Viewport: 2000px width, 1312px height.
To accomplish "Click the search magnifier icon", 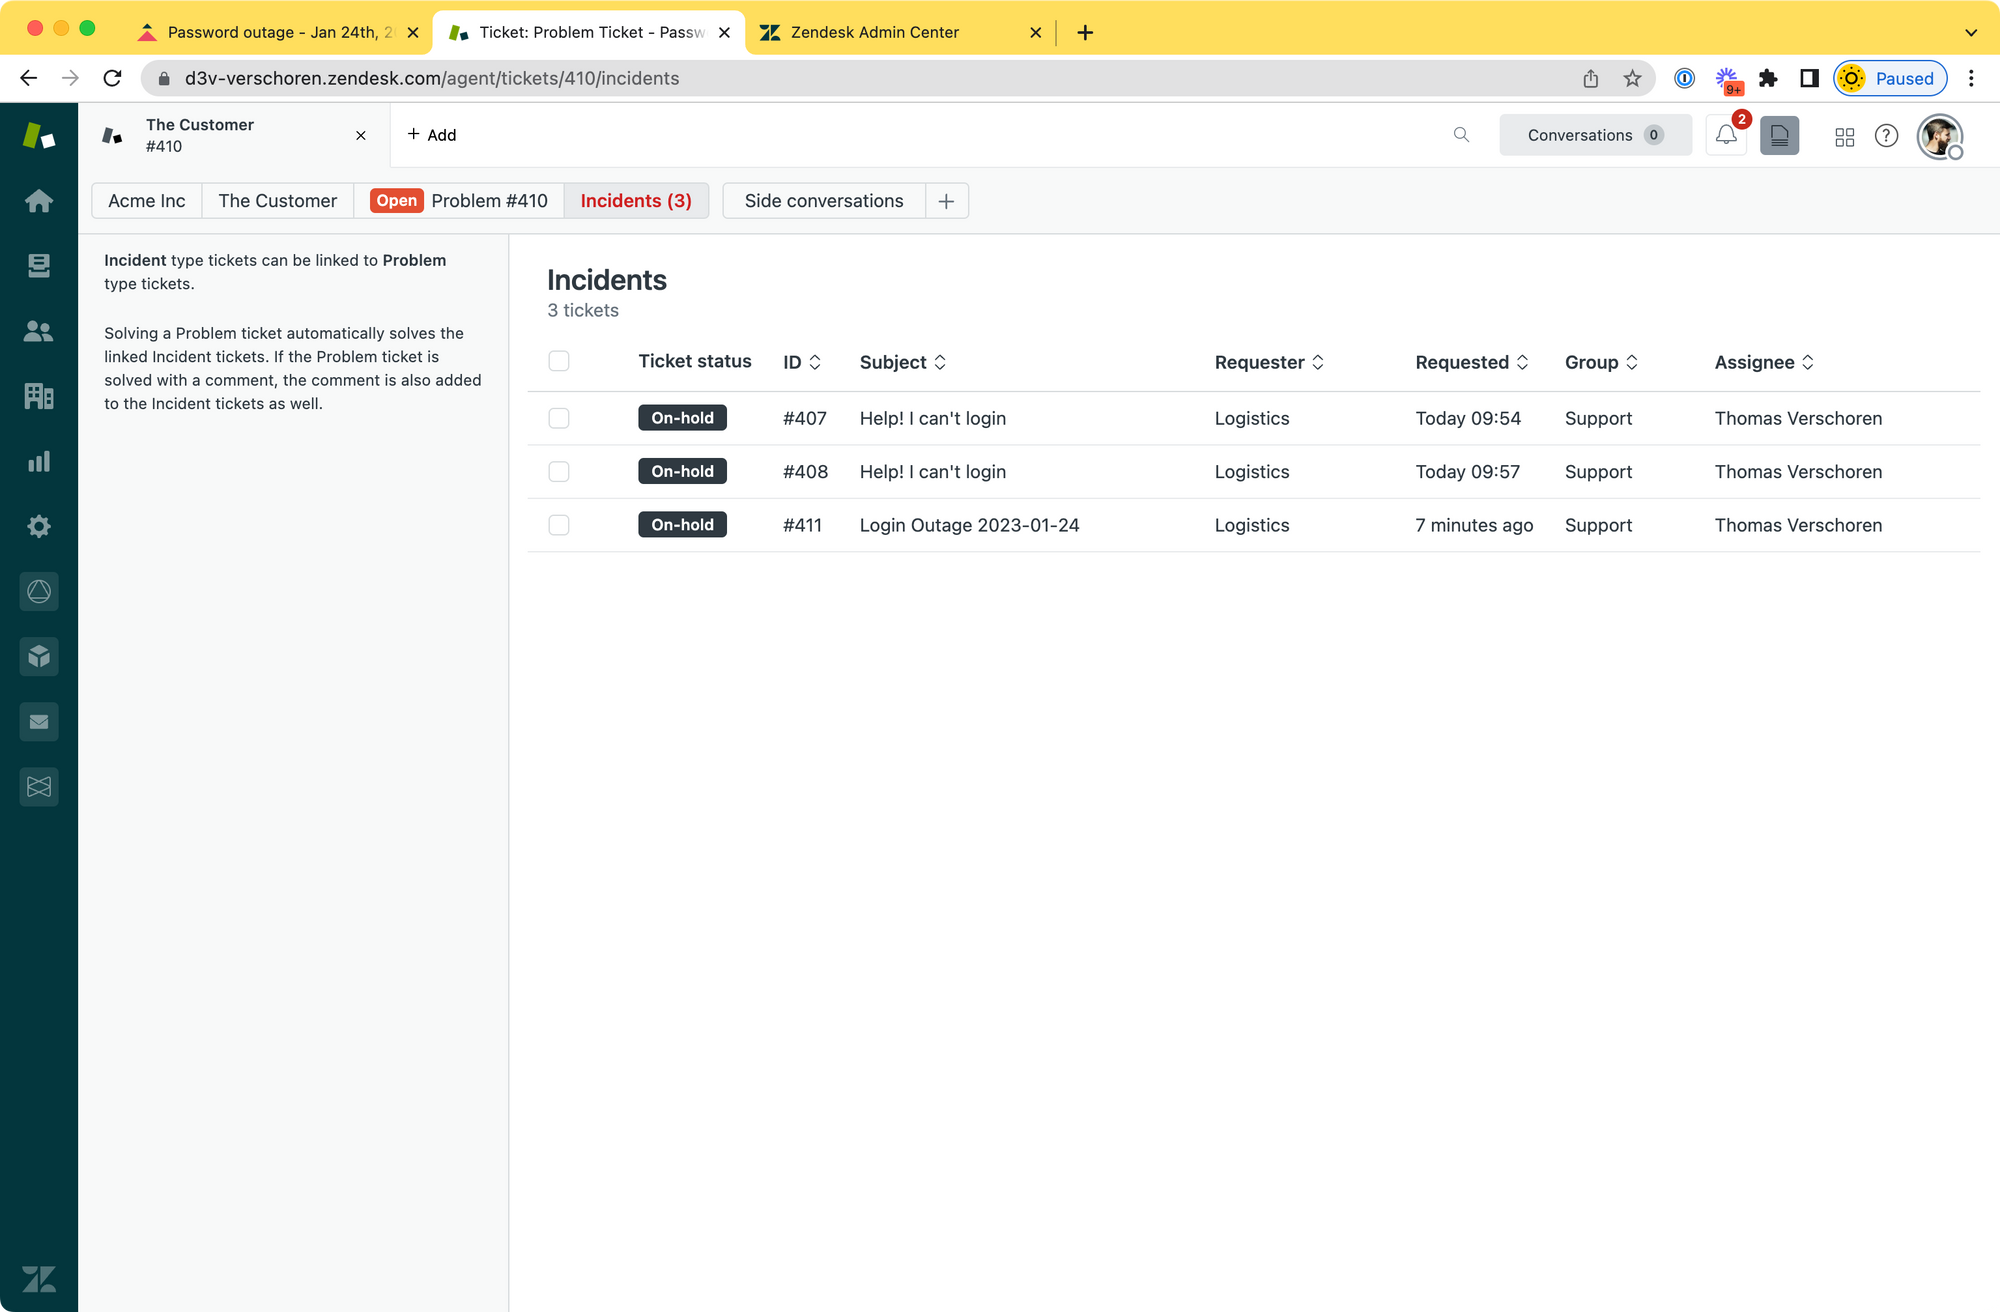I will 1461,135.
